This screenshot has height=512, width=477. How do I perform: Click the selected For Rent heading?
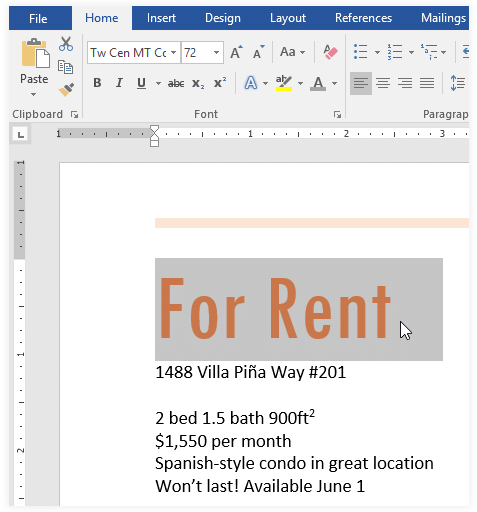click(x=275, y=309)
